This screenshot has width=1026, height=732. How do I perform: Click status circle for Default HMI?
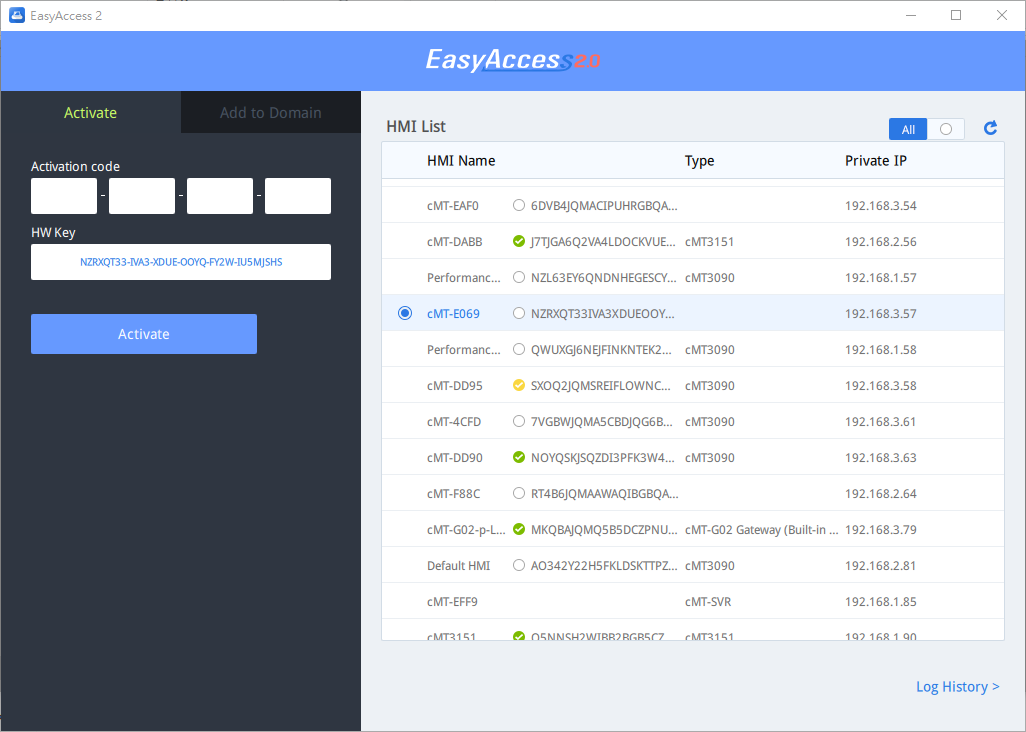pos(519,565)
